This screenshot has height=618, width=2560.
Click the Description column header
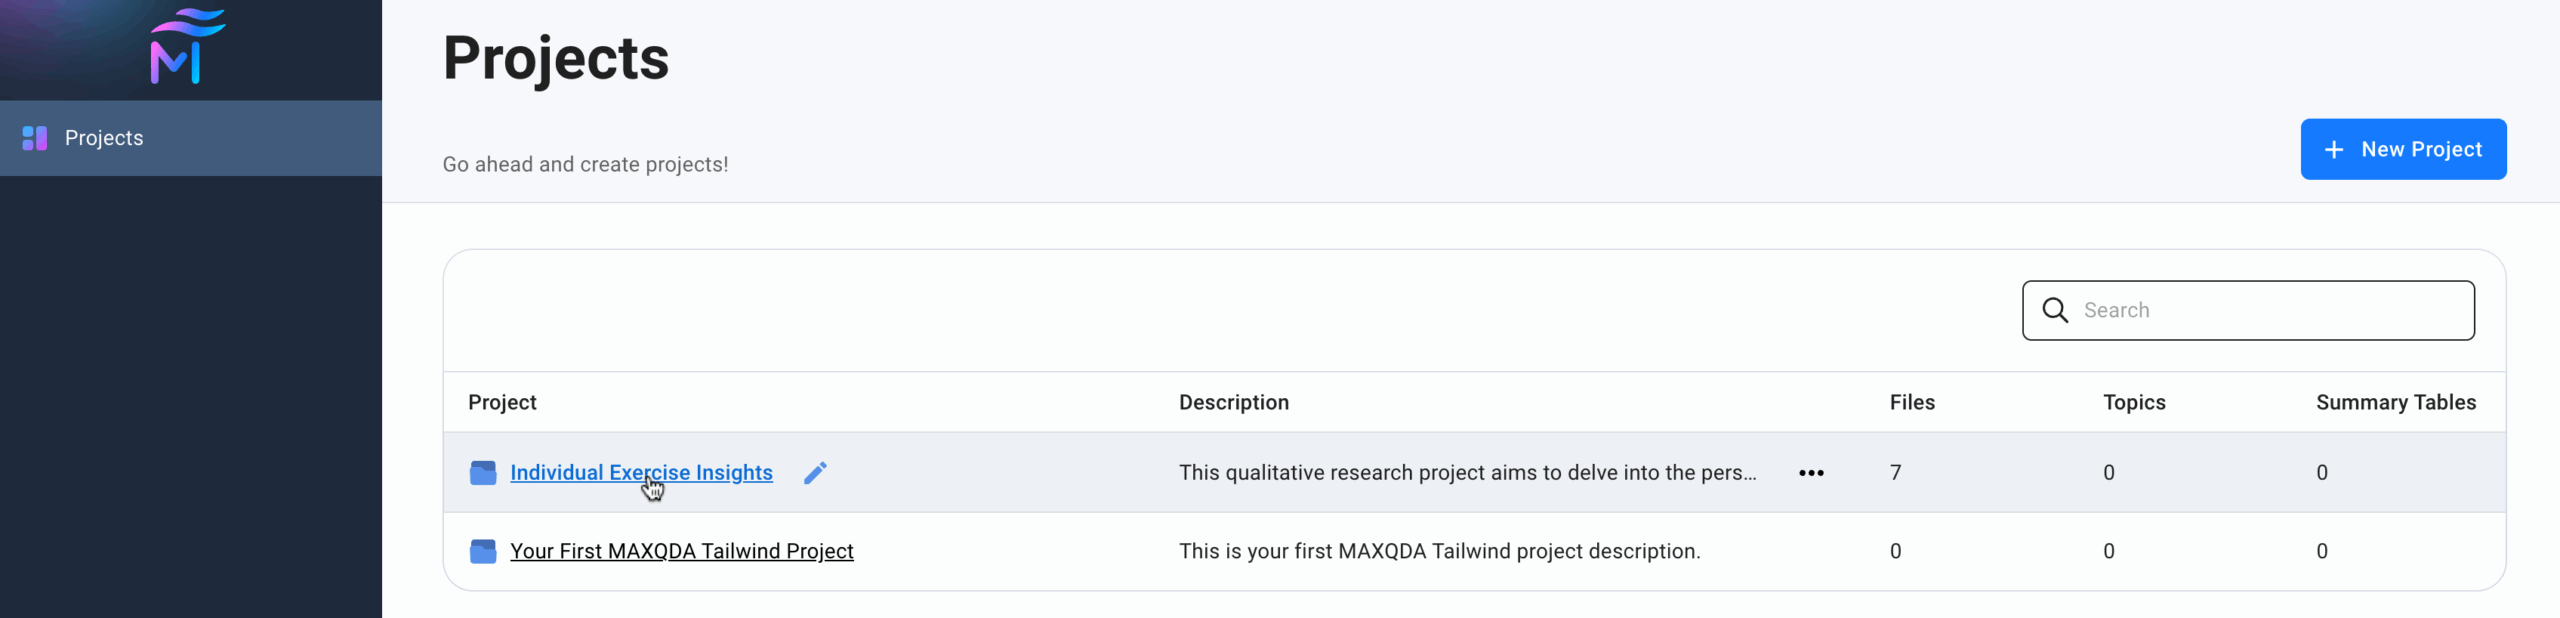pos(1233,402)
